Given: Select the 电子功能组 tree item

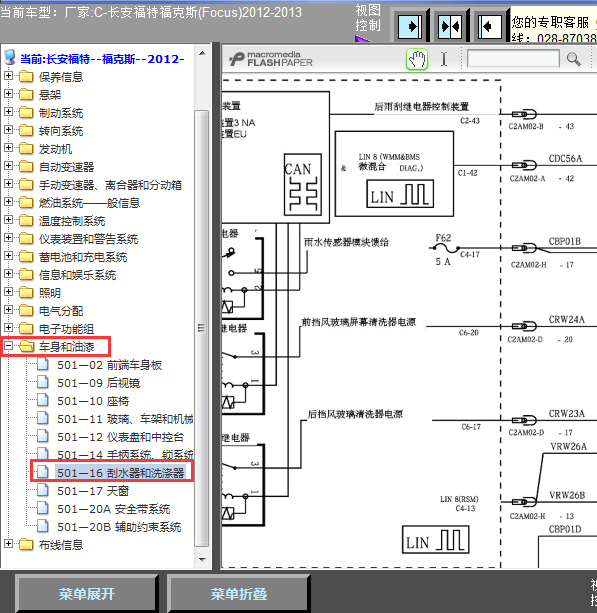Looking at the screenshot, I should click(66, 329).
